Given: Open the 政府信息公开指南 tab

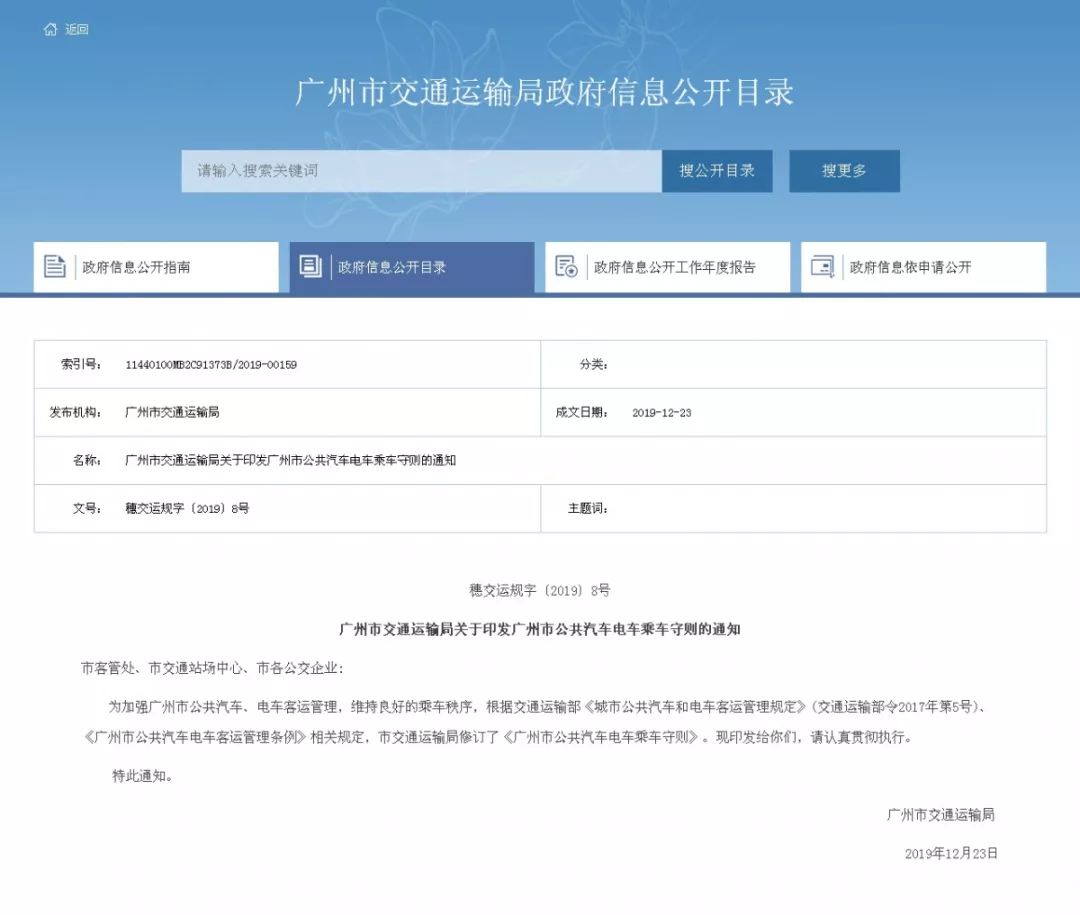Looking at the screenshot, I should [x=137, y=267].
